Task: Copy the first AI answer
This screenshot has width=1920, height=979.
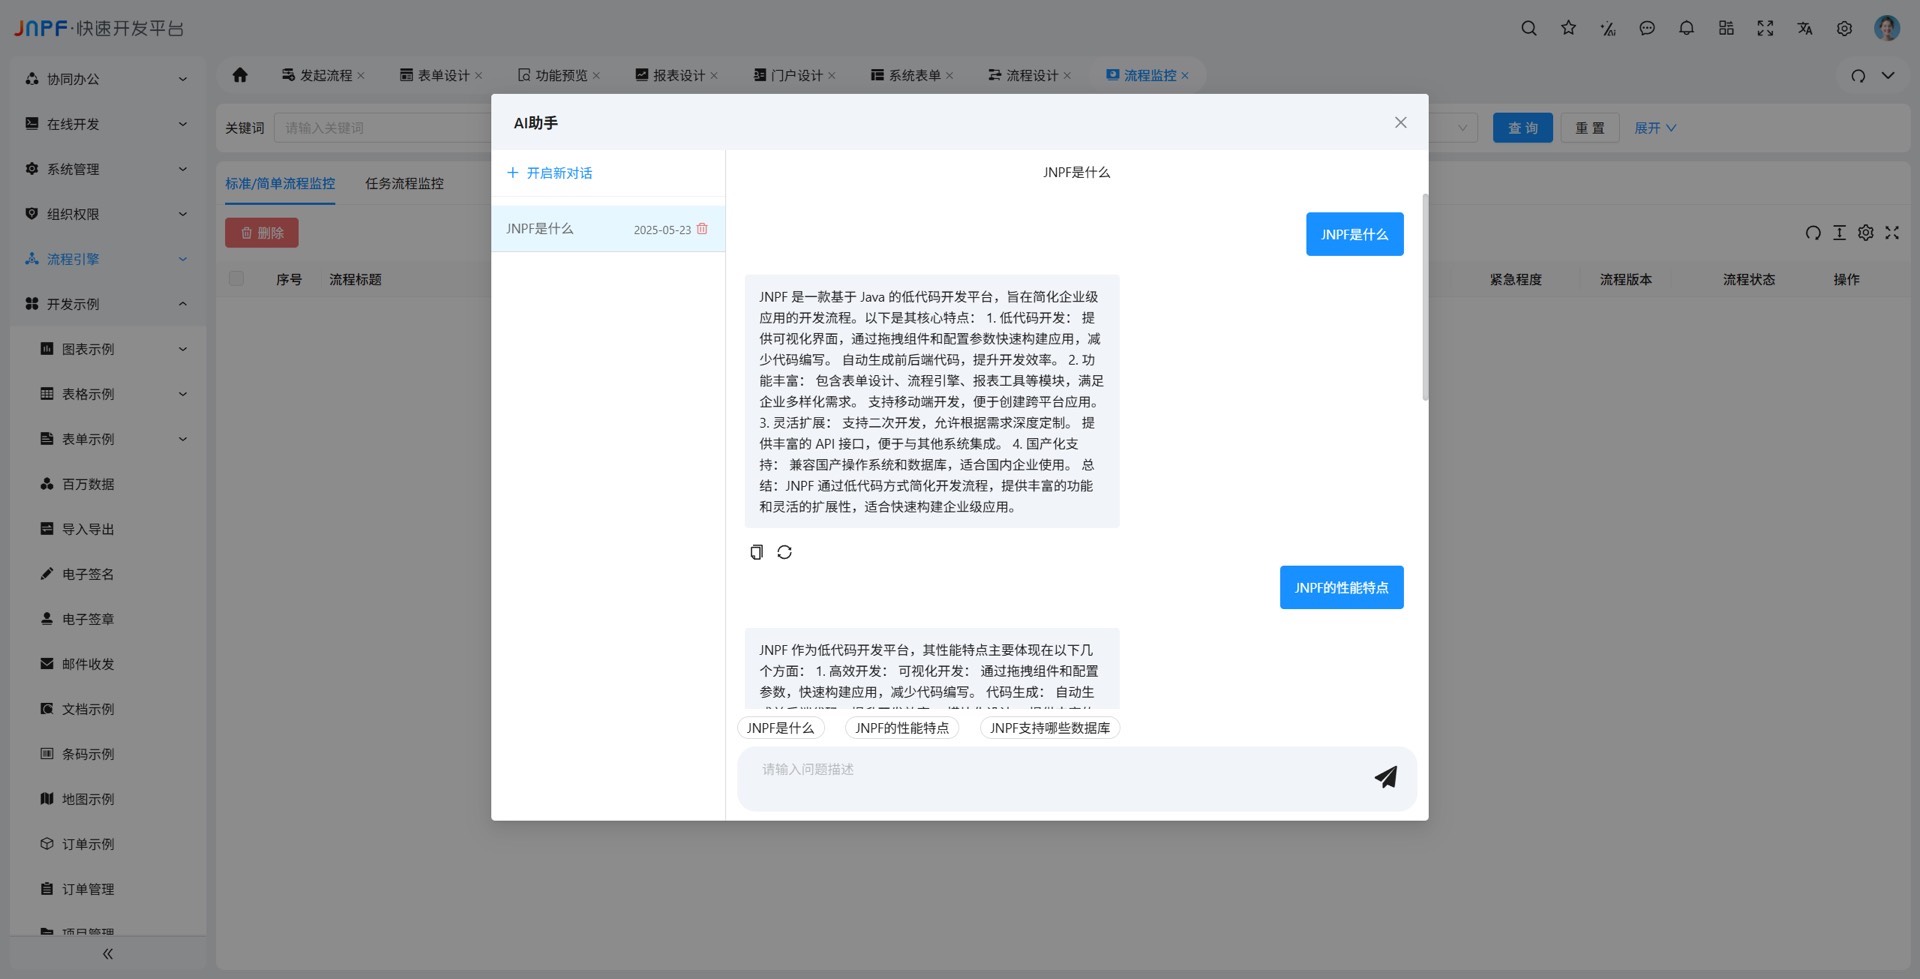Action: click(x=757, y=552)
